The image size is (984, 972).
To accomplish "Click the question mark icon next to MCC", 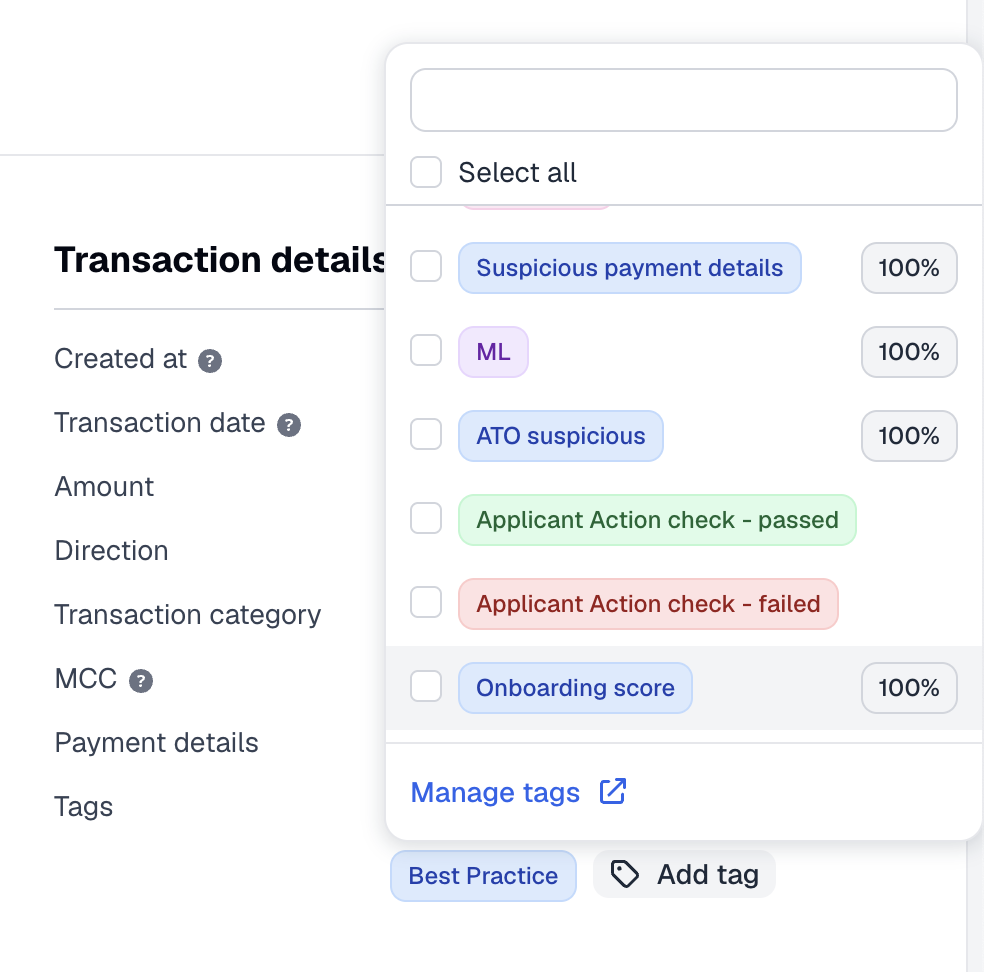I will click(141, 681).
